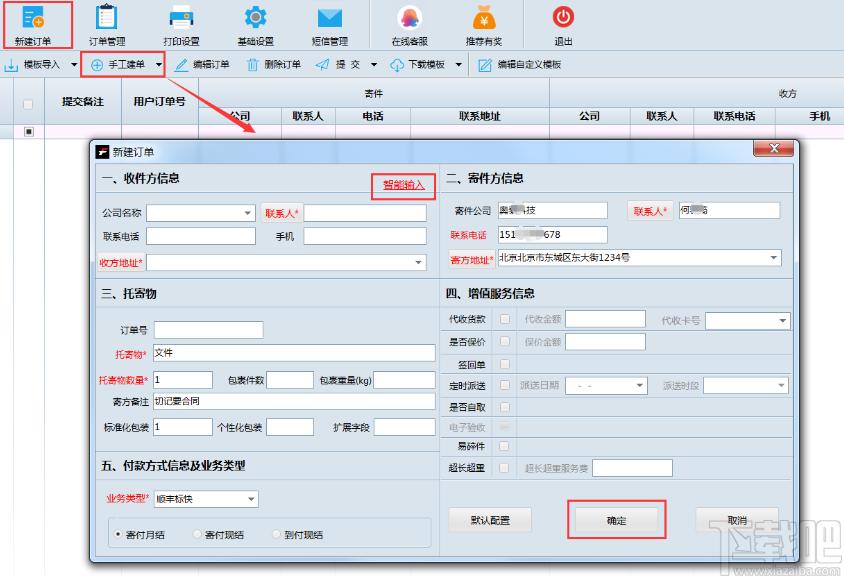Viewport: 844px width, 576px height.
Task: Select the 寄付现结 radio button
Action: [197, 535]
